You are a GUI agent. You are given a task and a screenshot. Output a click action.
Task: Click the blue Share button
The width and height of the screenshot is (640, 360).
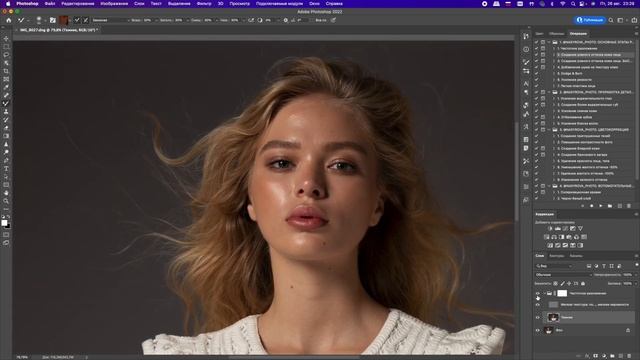click(x=590, y=20)
